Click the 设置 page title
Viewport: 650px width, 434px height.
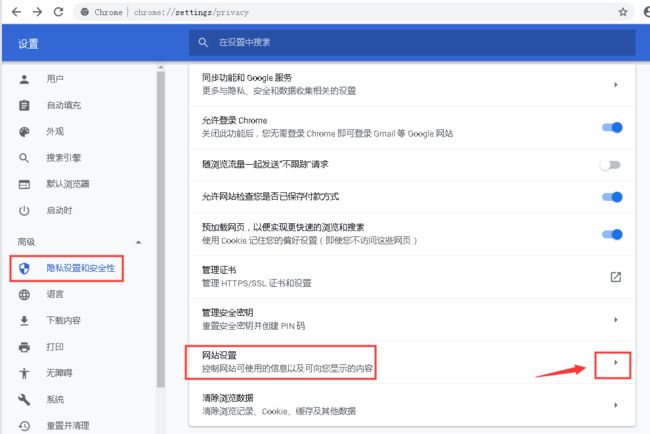(x=28, y=44)
